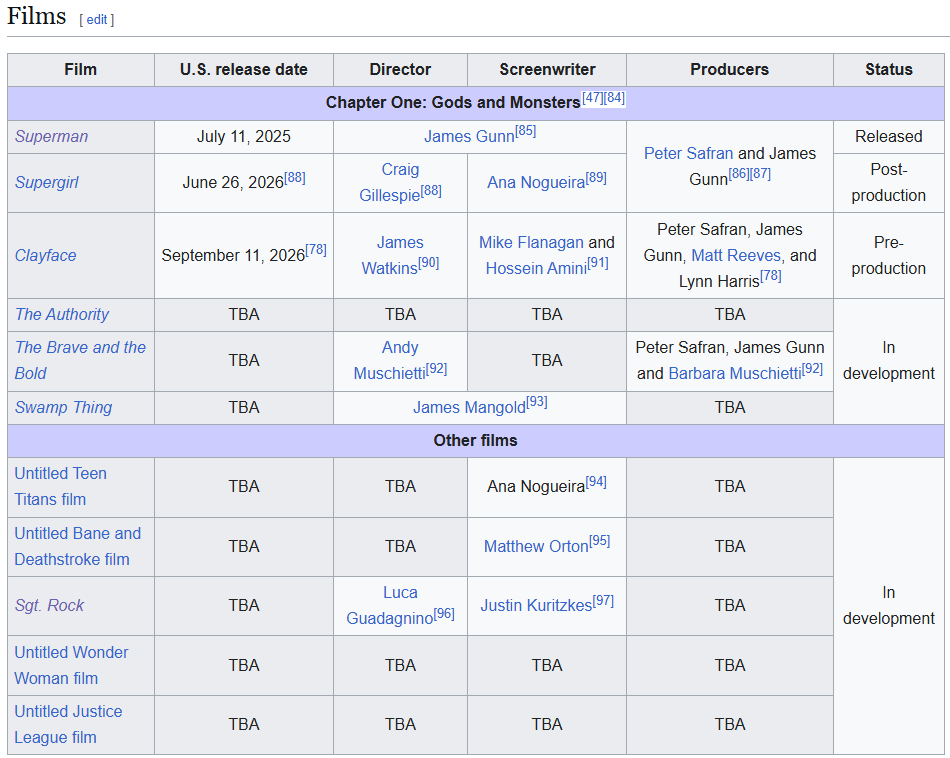Click the 'Pre-production' status cell
Image resolution: width=950 pixels, height=758 pixels.
888,255
